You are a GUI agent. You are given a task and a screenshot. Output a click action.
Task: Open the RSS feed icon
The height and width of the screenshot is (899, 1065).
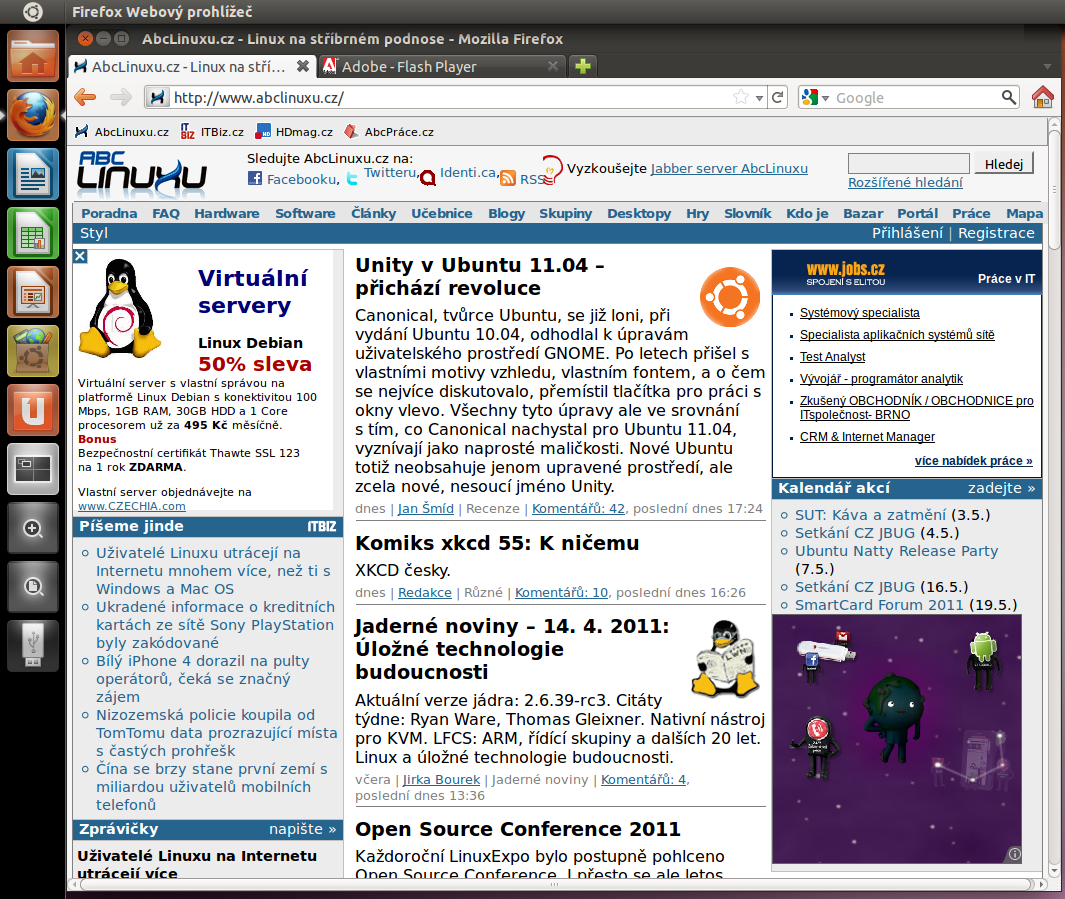point(508,179)
